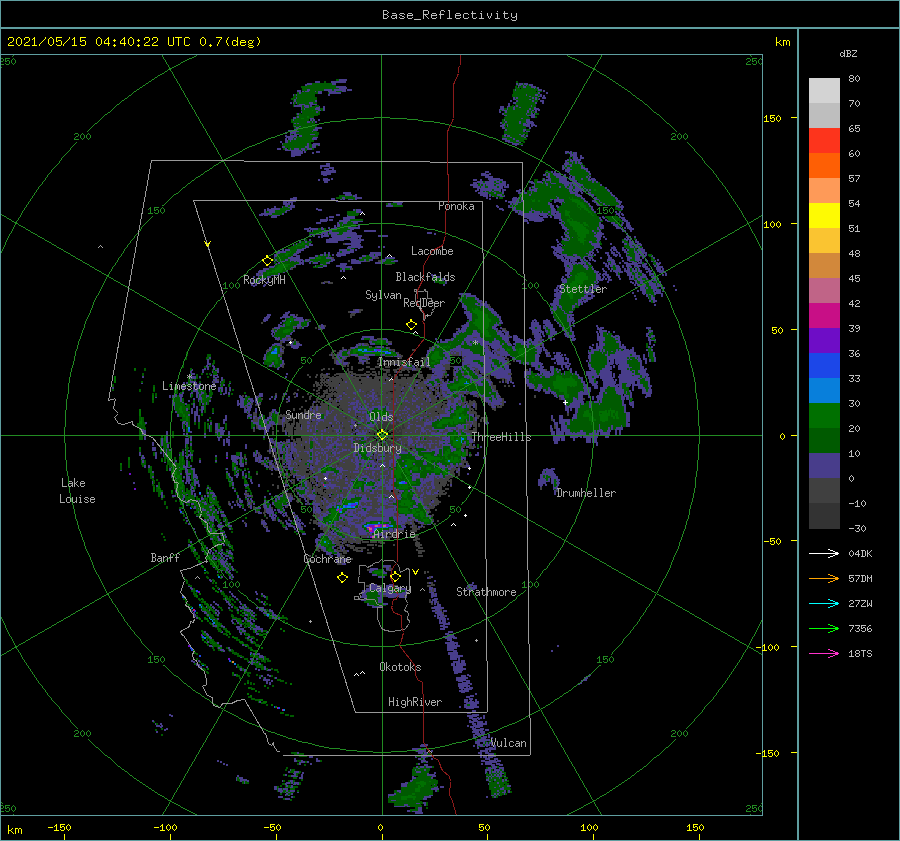The height and width of the screenshot is (841, 900).
Task: Click the RockyMH label
Action: pos(264,280)
